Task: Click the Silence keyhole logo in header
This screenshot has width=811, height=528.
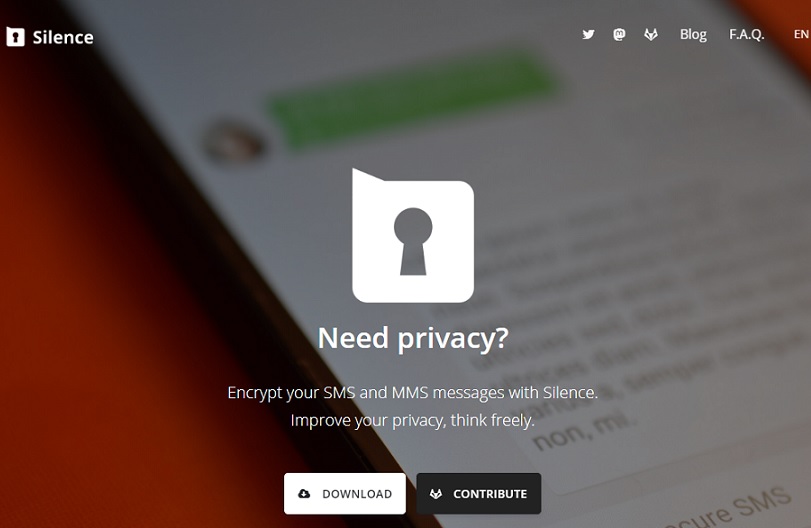Action: [16, 37]
